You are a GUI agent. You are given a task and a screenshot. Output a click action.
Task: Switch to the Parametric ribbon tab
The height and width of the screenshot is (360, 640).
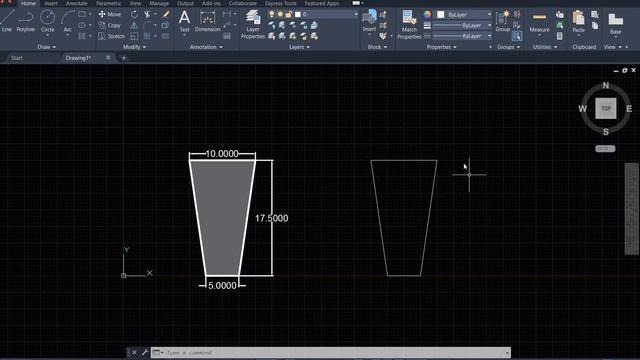tap(109, 3)
